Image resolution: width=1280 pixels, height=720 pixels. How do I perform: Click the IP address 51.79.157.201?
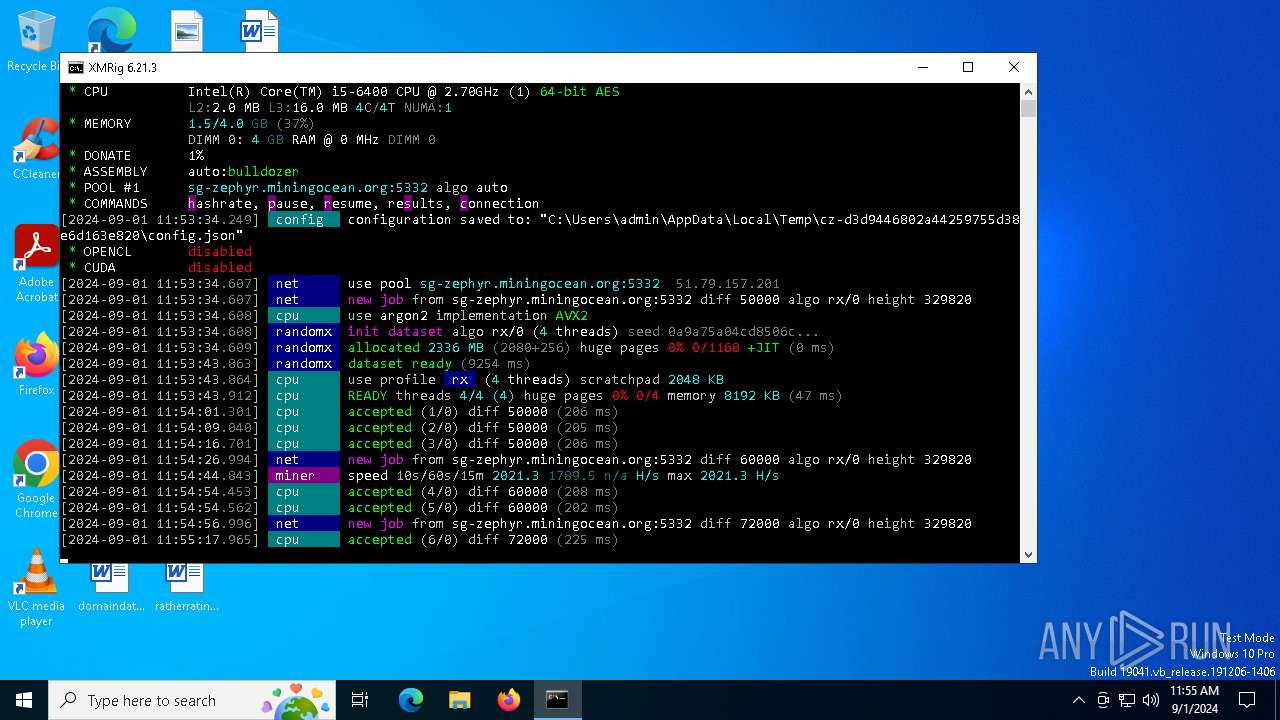click(x=728, y=283)
